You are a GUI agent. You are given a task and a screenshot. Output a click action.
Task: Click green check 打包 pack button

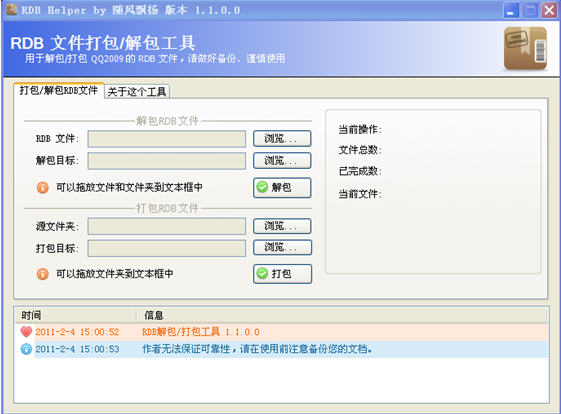point(282,274)
